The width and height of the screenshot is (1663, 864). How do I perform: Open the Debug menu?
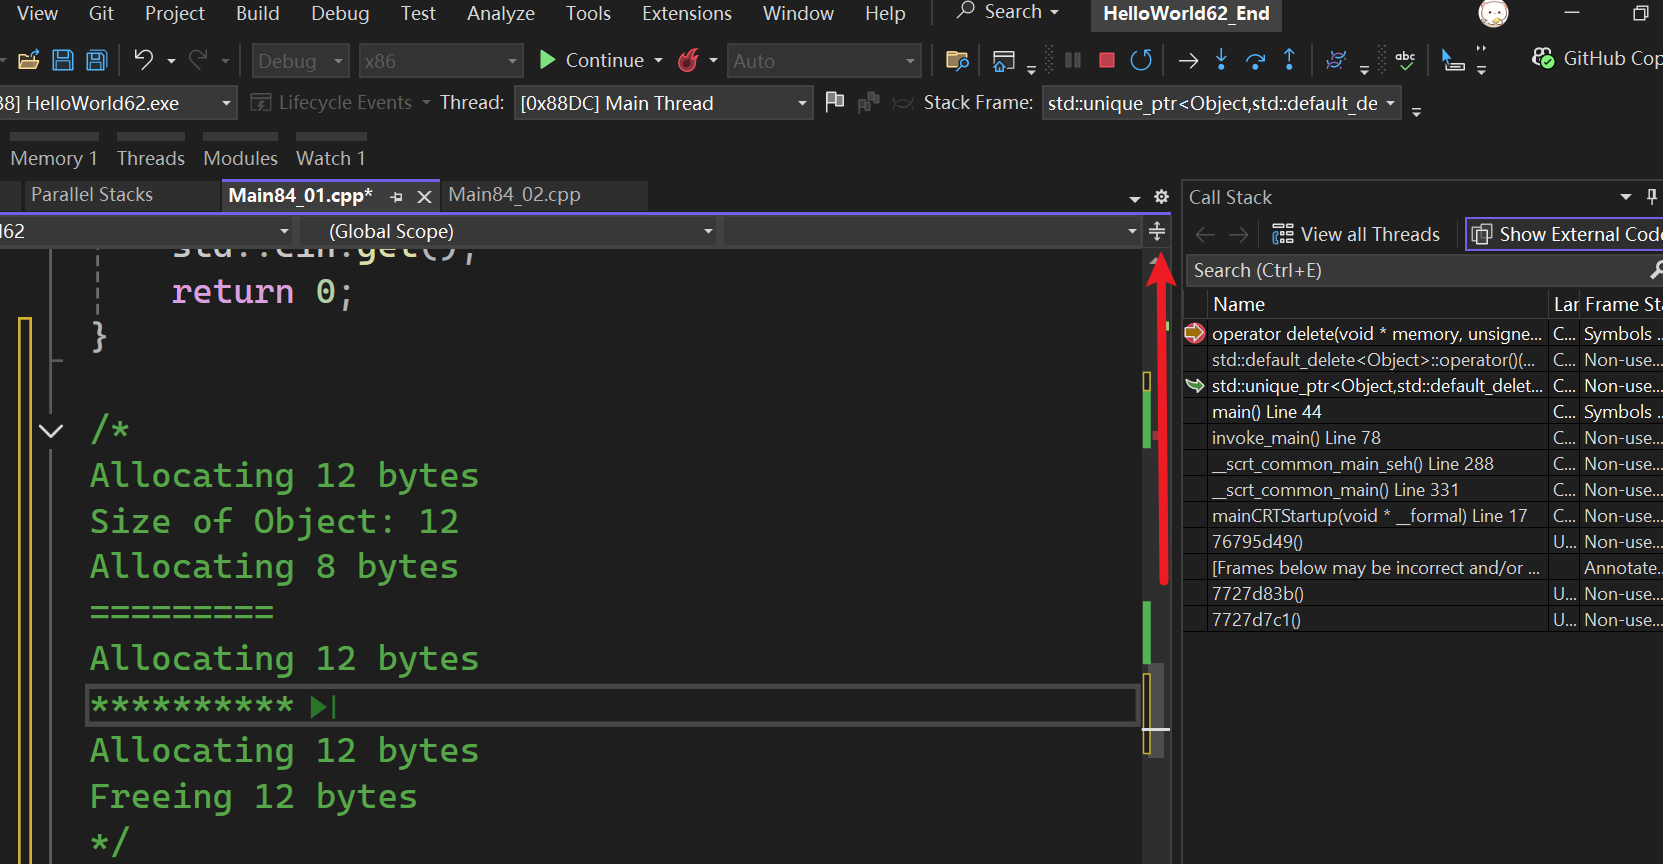pos(340,13)
